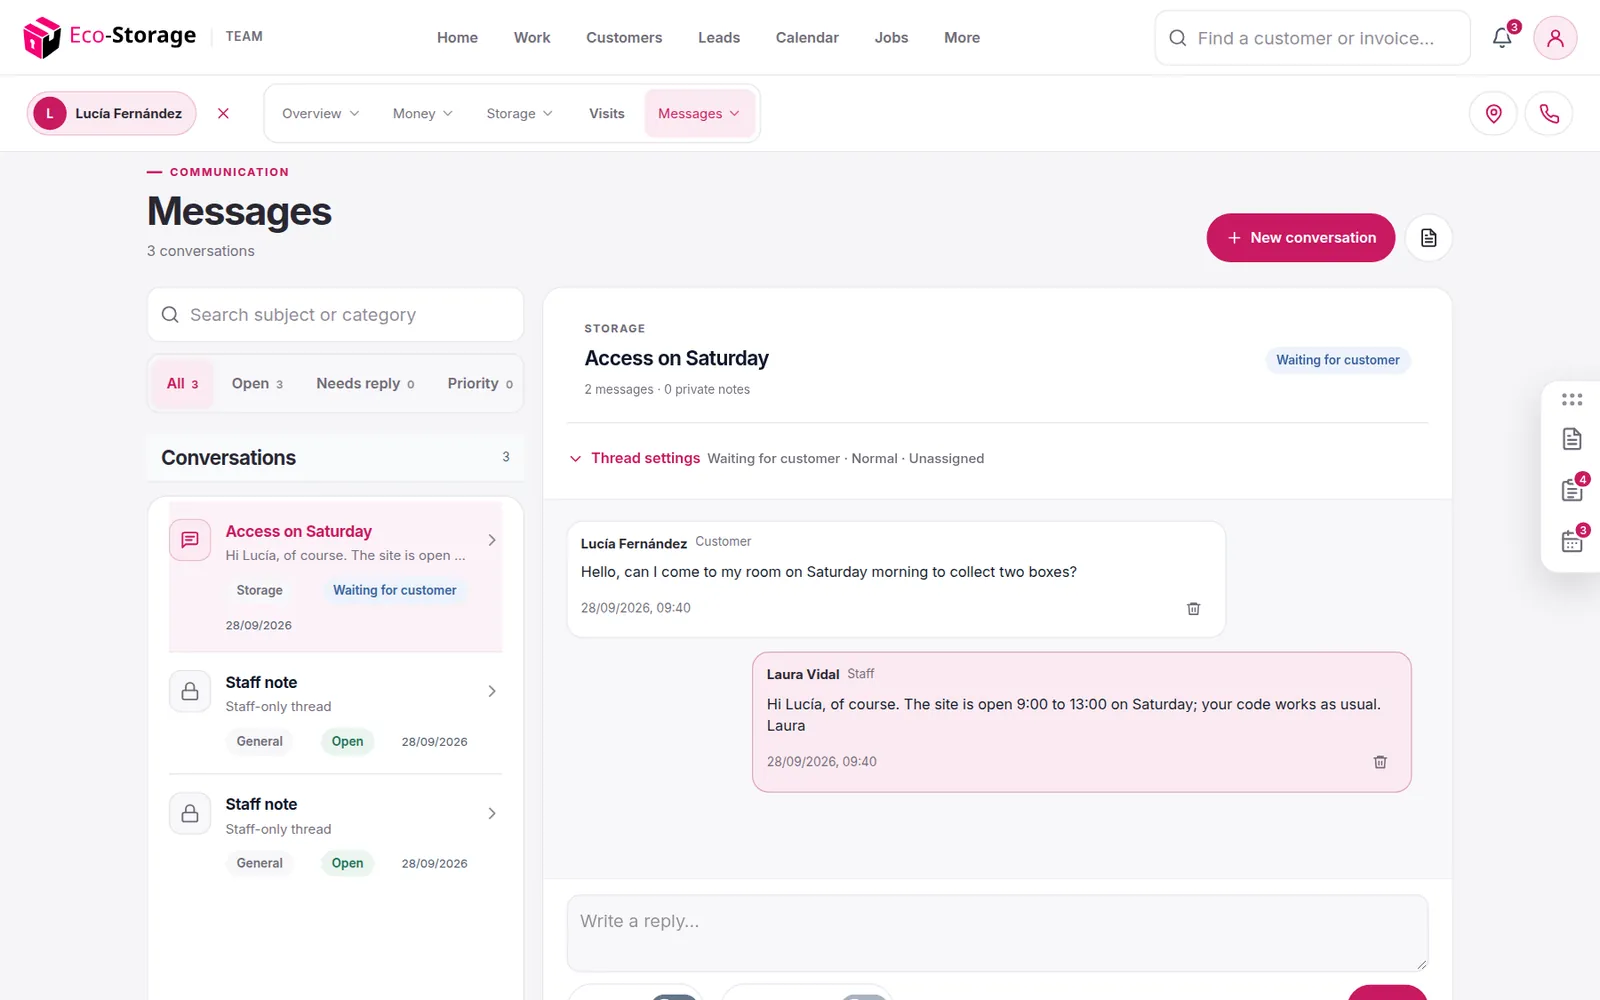Click the Lucía Fernández customer chip

[111, 113]
